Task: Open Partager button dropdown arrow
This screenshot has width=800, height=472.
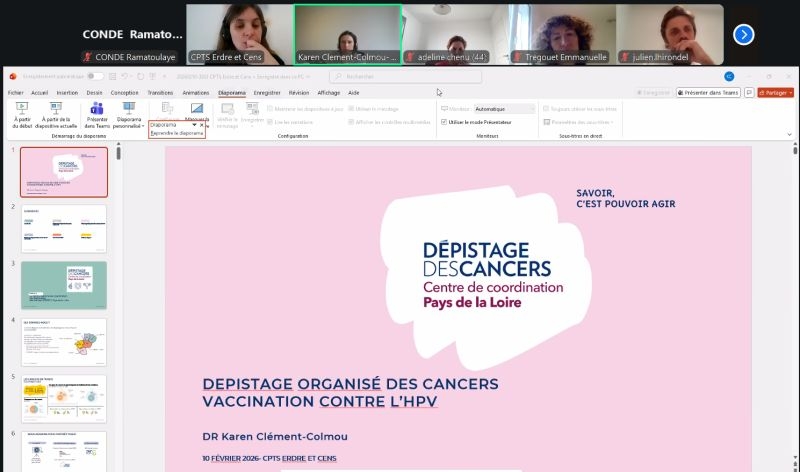Action: pos(790,93)
